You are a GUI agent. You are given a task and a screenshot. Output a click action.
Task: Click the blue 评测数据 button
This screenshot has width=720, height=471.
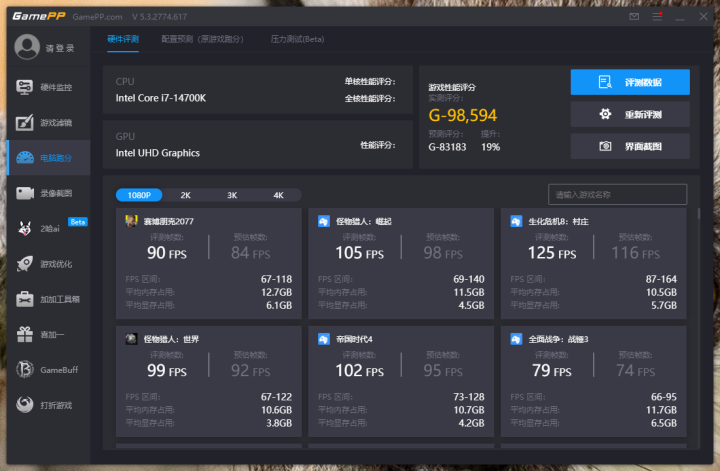[x=630, y=82]
